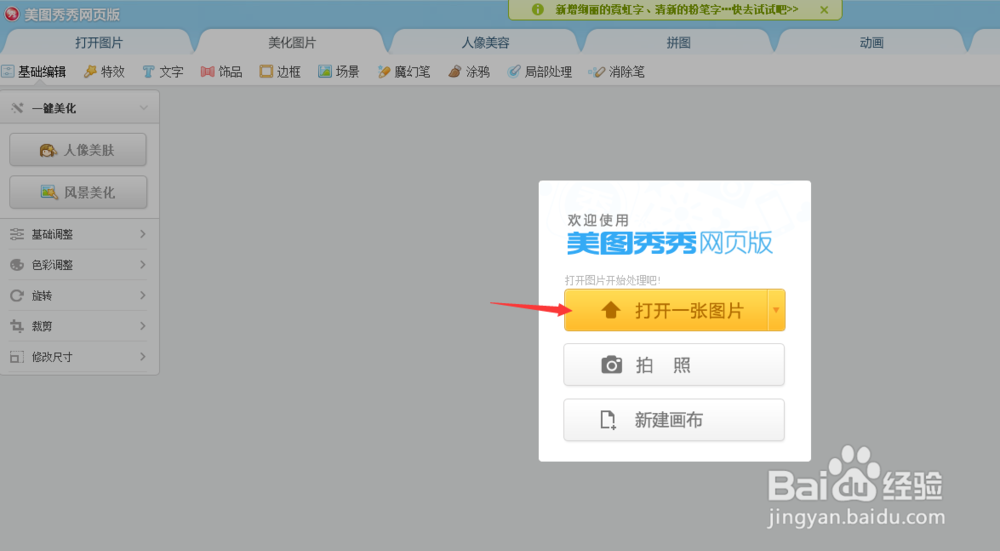Click the 美图秀秀网页版 logo icon

tap(11, 14)
